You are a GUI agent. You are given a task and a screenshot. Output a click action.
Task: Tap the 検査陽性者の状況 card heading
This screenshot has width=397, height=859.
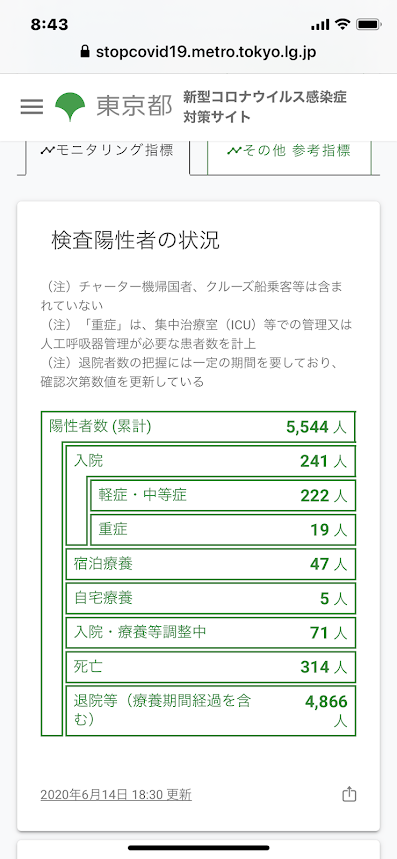[x=135, y=239]
